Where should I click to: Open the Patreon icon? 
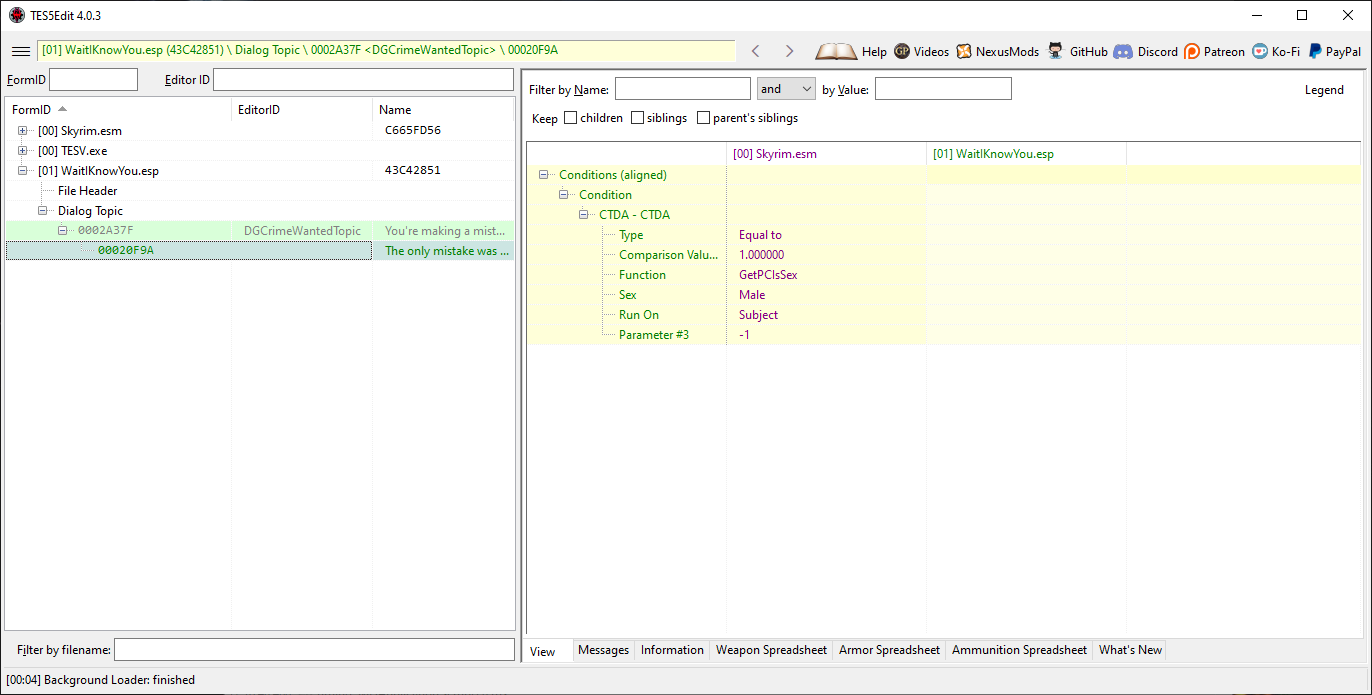1192,51
